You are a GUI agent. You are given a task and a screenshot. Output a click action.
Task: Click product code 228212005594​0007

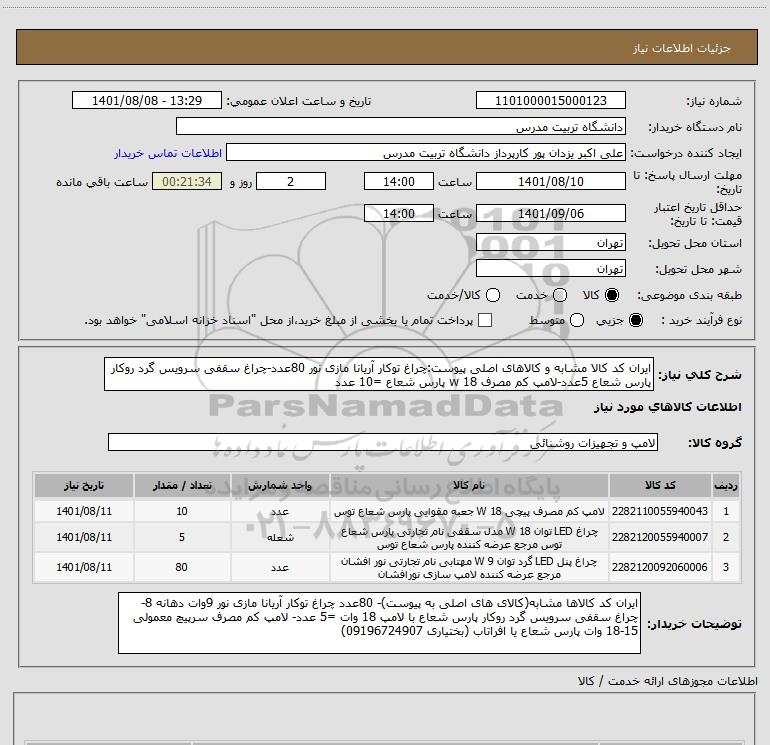[x=660, y=537]
